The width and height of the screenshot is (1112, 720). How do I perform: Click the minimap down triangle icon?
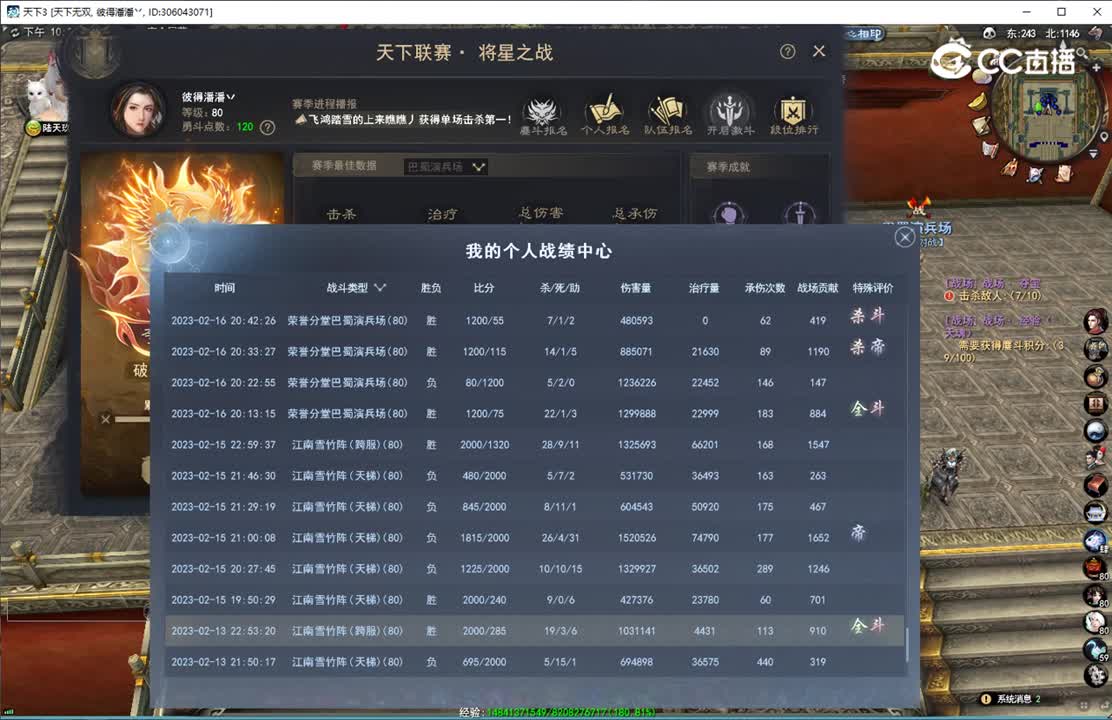click(x=1094, y=154)
